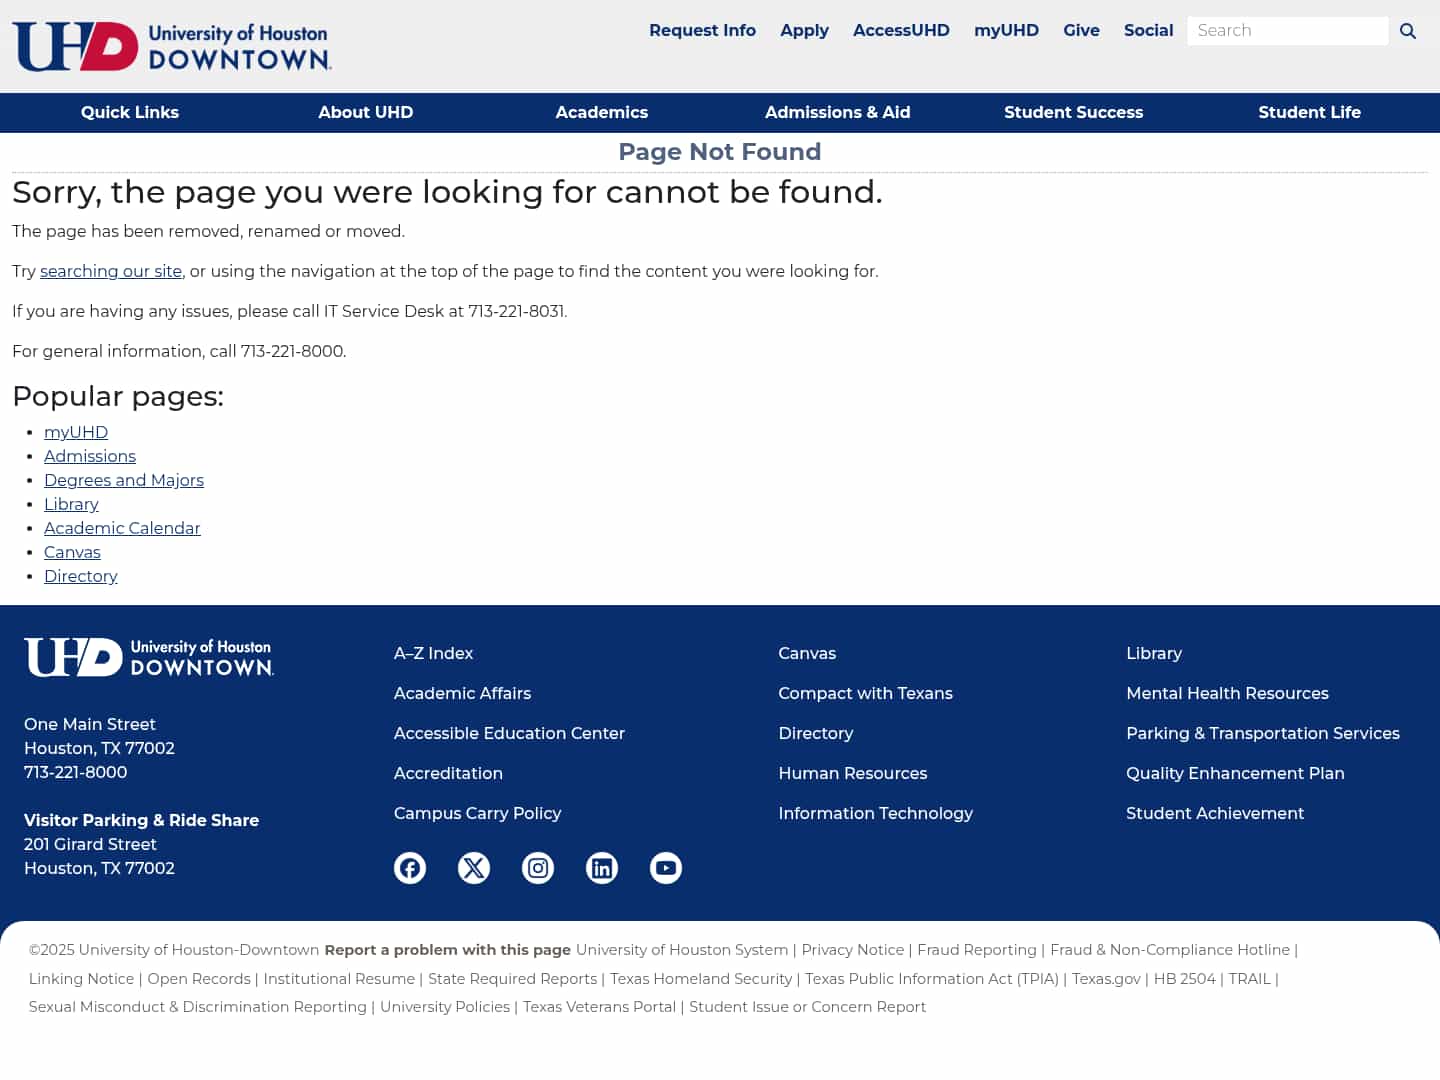Open the Instagram social icon
Image resolution: width=1440 pixels, height=1080 pixels.
click(x=538, y=868)
